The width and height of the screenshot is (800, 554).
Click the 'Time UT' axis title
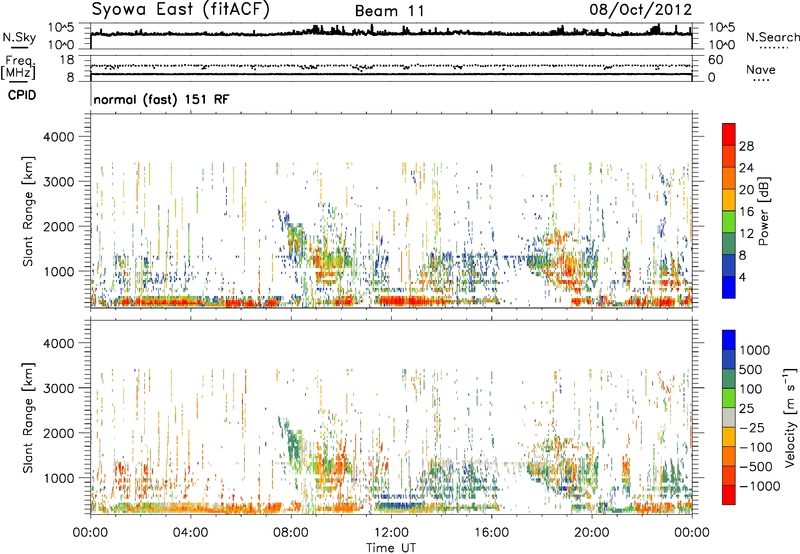click(x=391, y=547)
